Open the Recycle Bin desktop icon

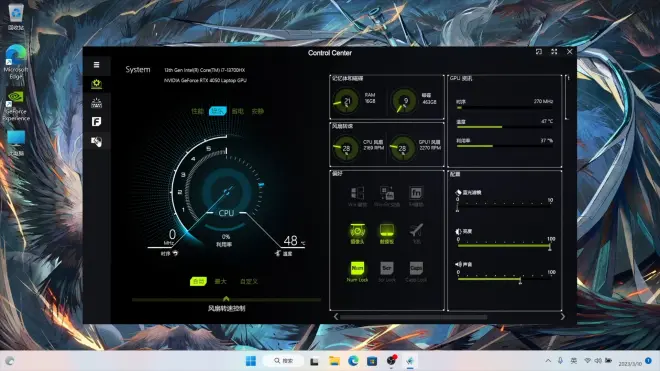16,17
